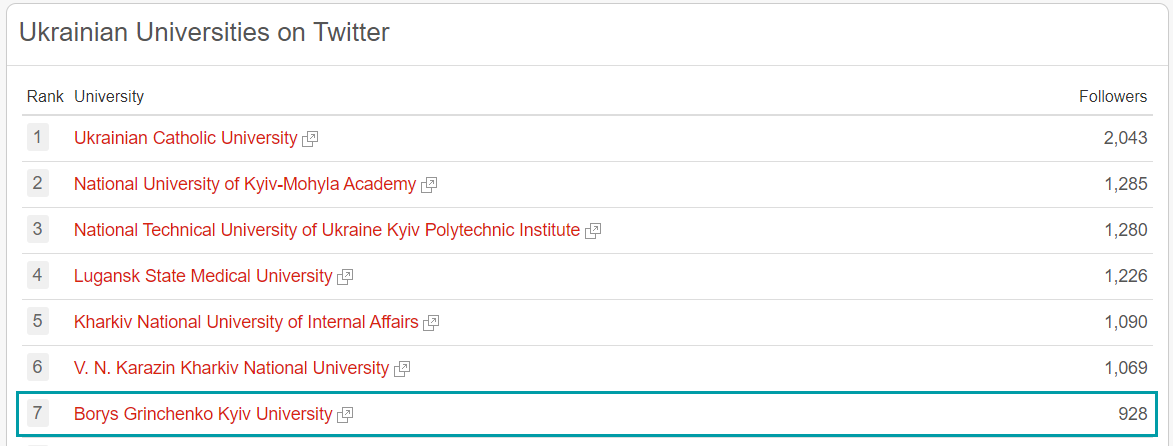Follow Kharkiv National University of Internal Affairs link
The height and width of the screenshot is (446, 1173).
click(x=245, y=322)
